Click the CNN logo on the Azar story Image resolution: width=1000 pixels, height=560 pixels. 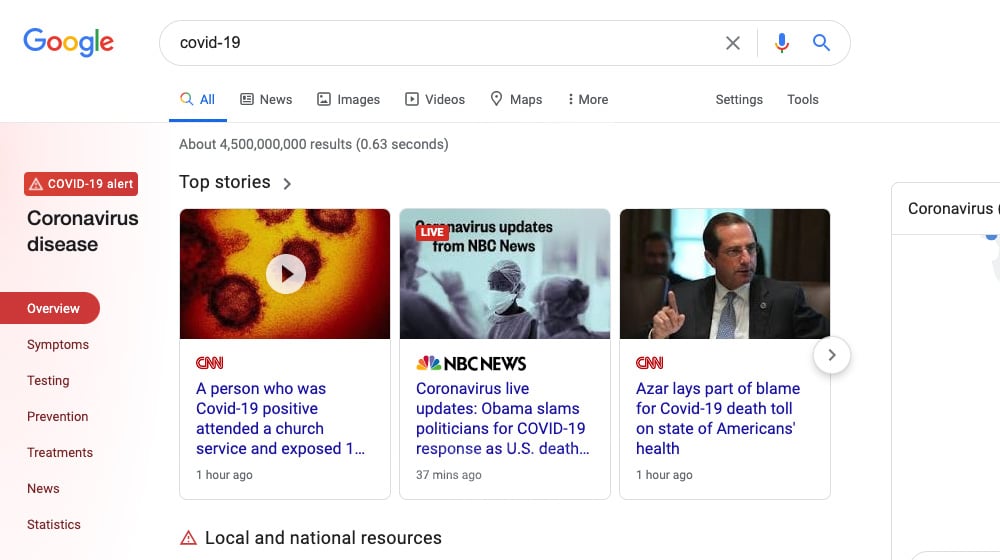(649, 363)
